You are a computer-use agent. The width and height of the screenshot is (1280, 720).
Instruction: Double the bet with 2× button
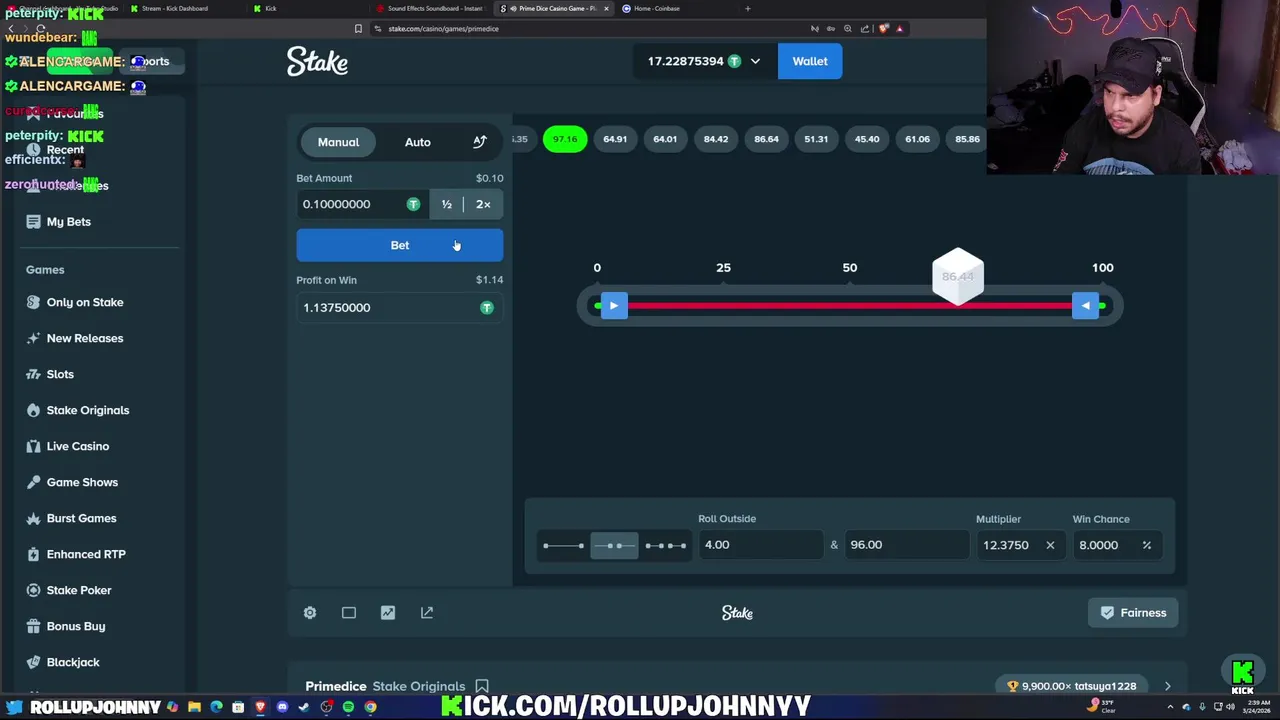[483, 204]
